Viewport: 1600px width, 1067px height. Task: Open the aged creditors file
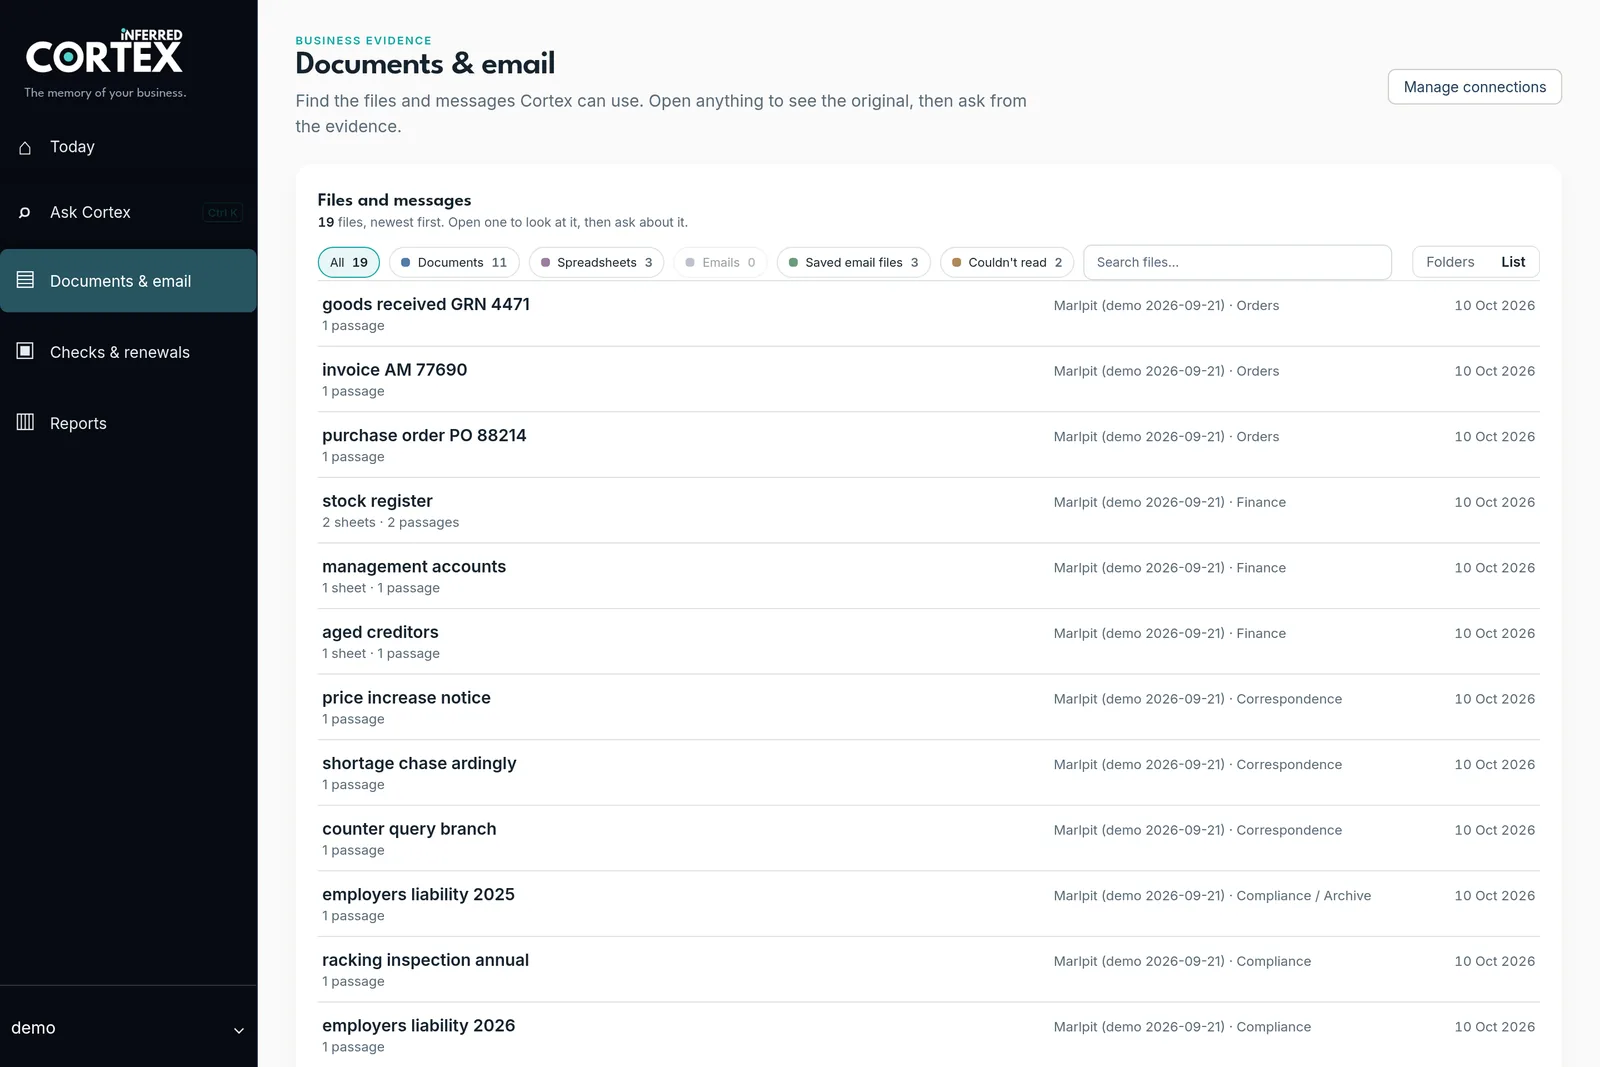928,641
